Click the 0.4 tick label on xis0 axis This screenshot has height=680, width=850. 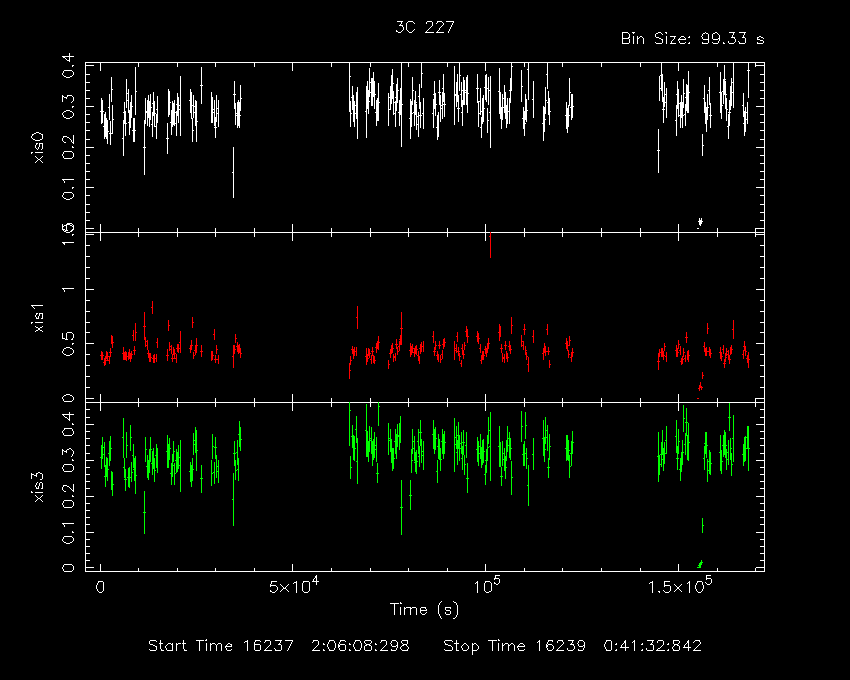[x=68, y=66]
